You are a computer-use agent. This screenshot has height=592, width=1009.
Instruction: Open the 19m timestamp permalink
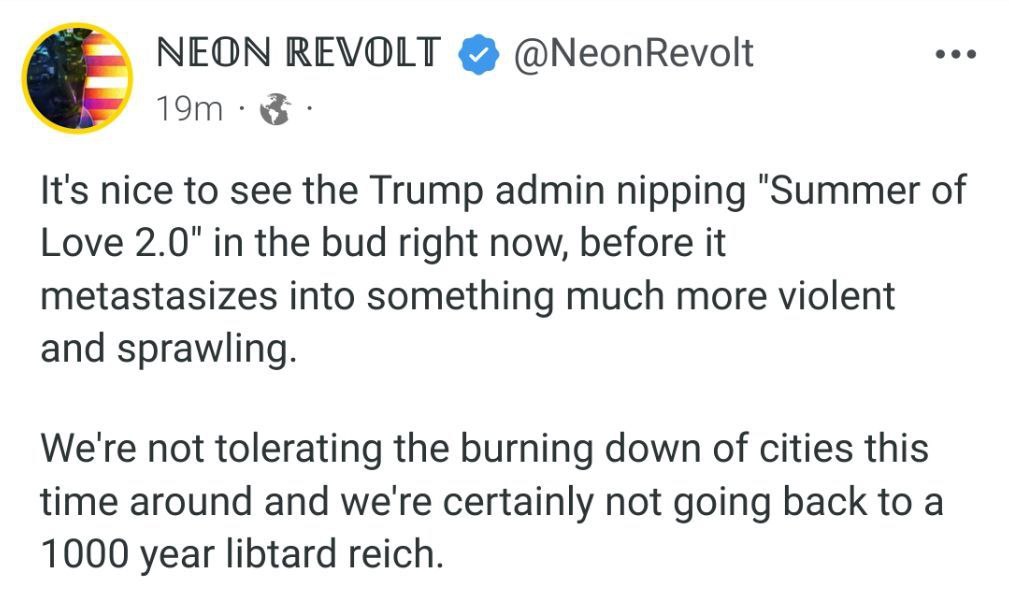point(190,109)
